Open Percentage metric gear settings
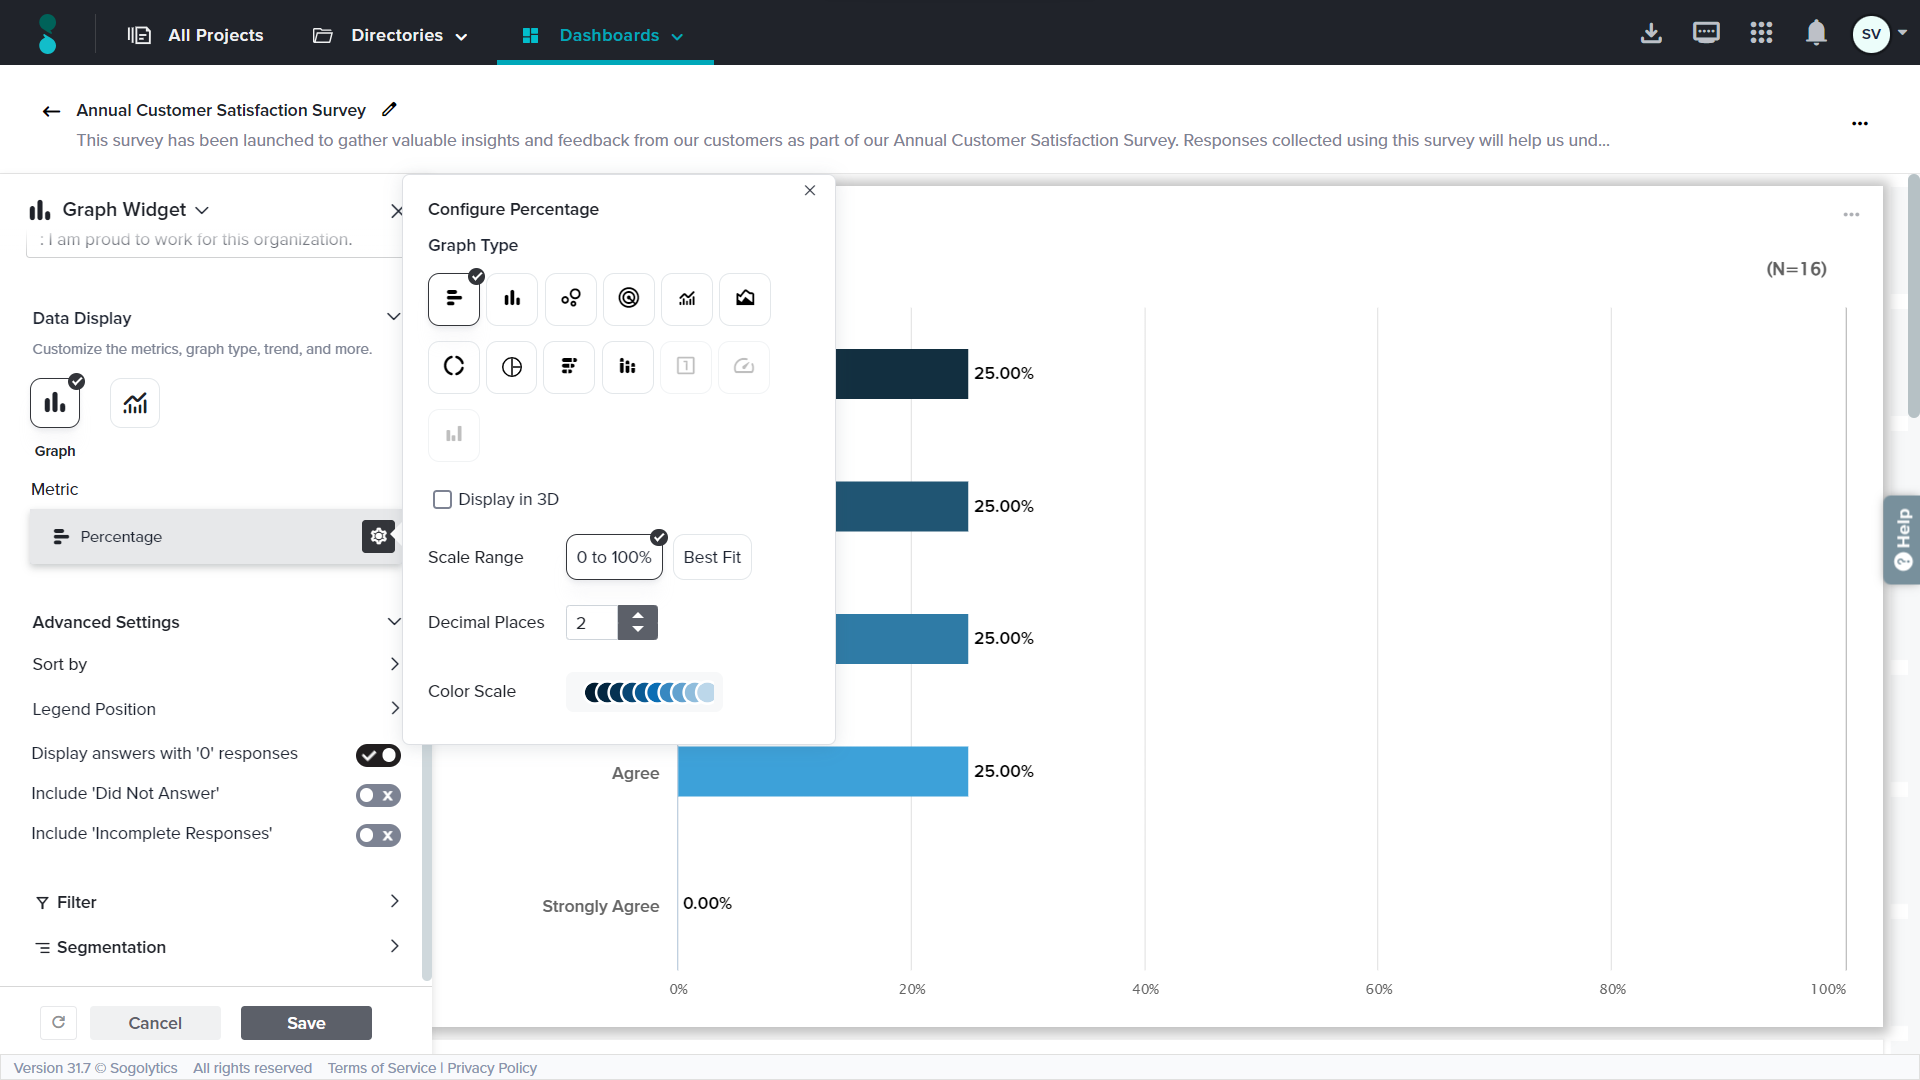1920x1080 pixels. pyautogui.click(x=378, y=537)
